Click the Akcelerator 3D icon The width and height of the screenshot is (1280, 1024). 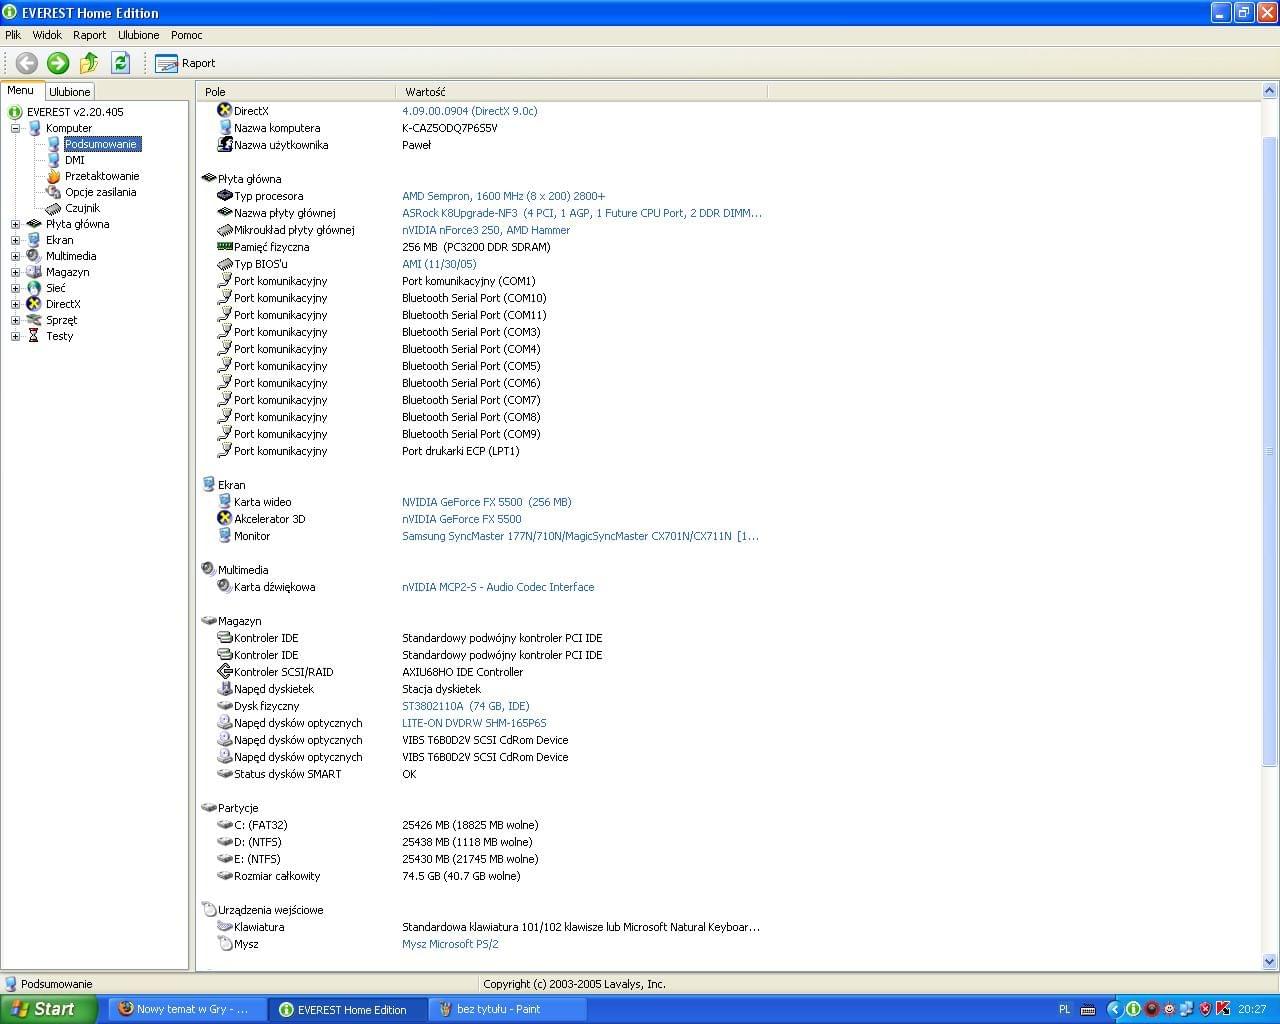[x=225, y=519]
